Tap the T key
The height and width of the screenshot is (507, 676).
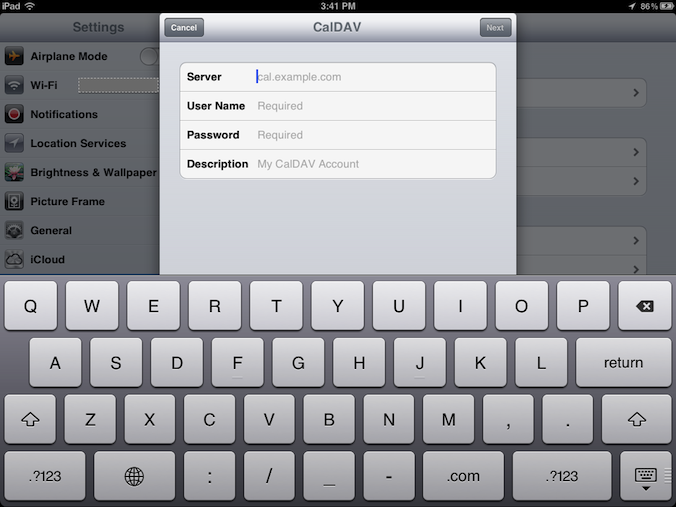[x=276, y=306]
